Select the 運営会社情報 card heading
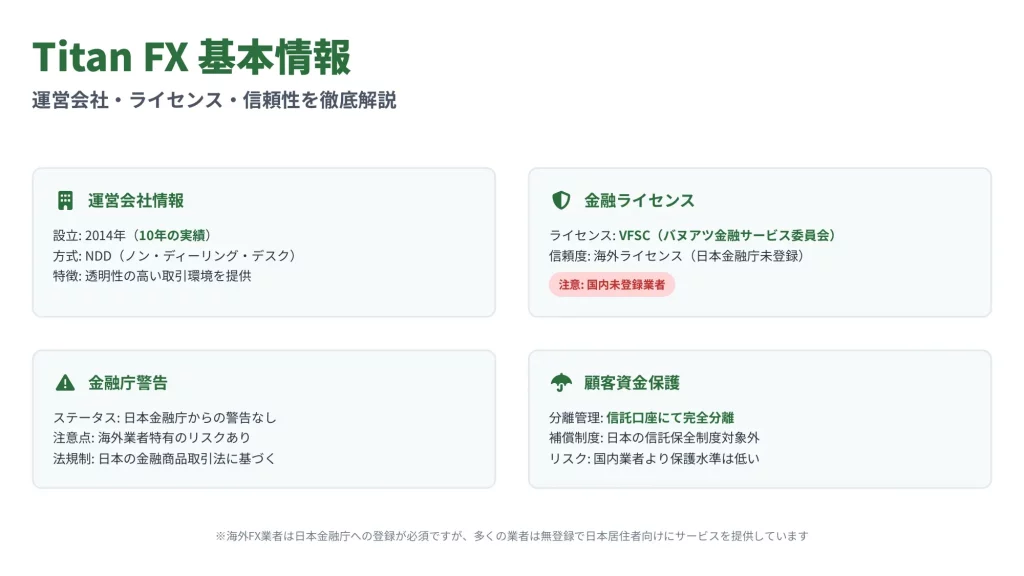 [136, 201]
